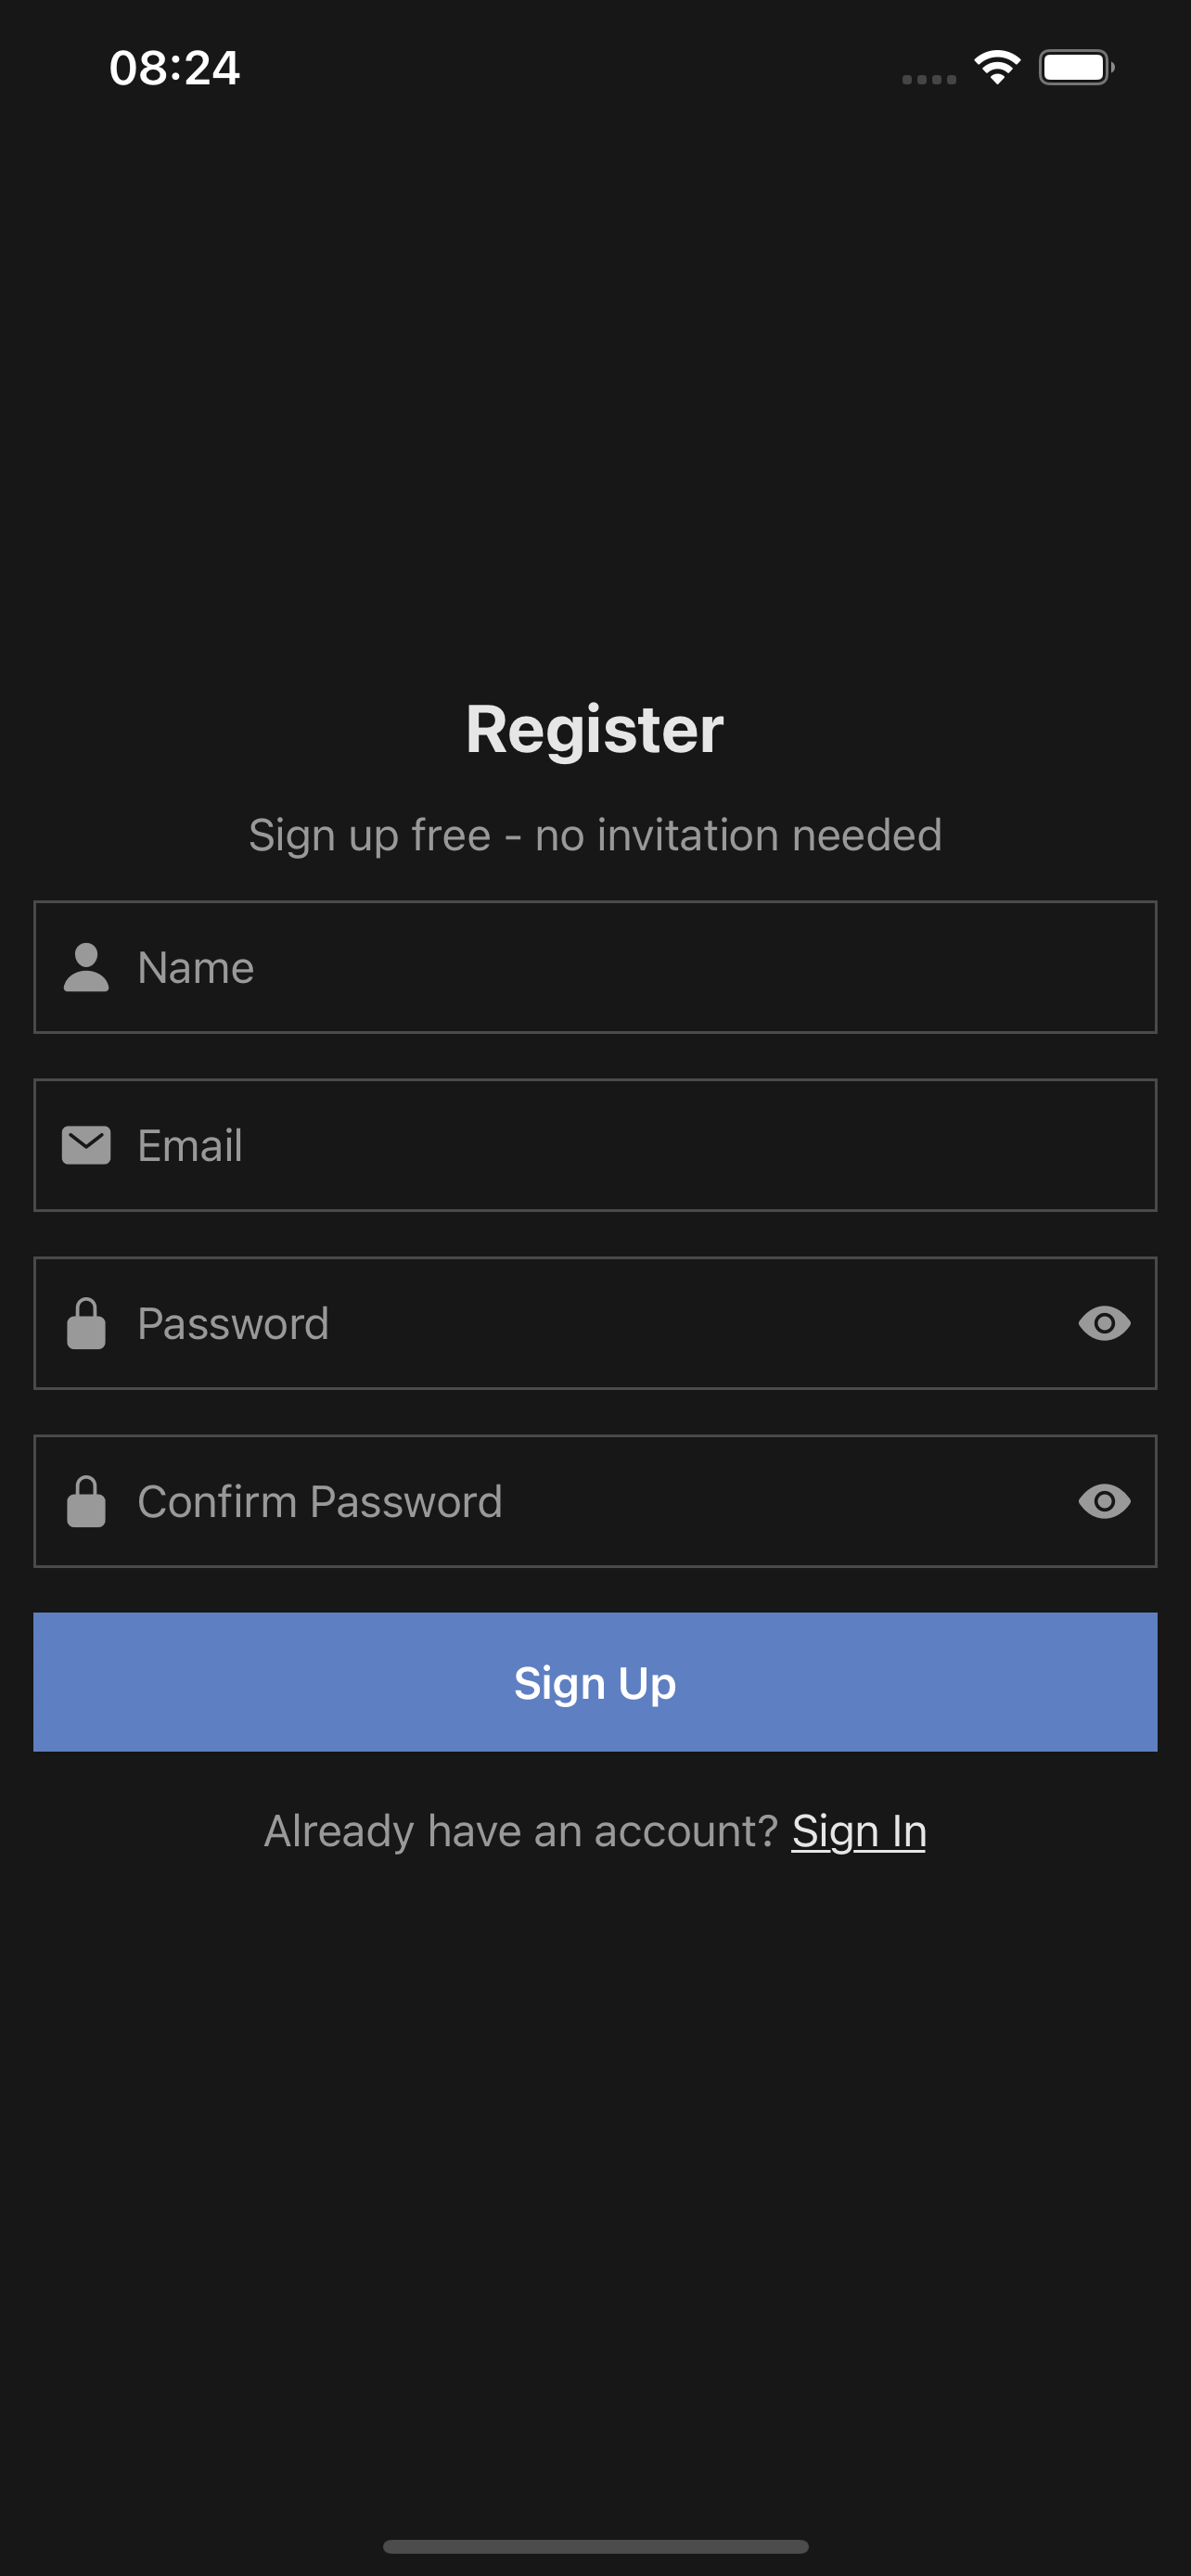Tap the home indicator bar at the bottom
The width and height of the screenshot is (1191, 2576).
[595, 2546]
